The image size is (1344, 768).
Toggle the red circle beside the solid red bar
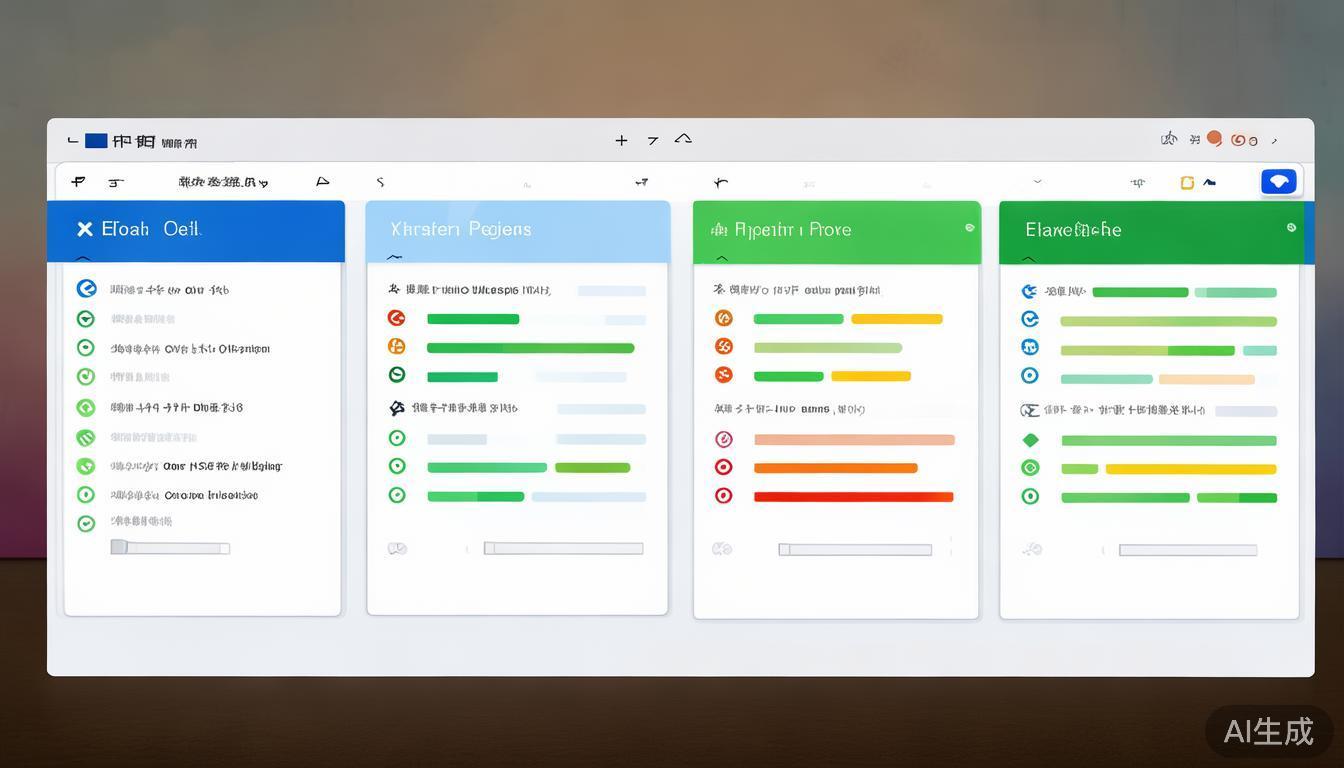[723, 496]
